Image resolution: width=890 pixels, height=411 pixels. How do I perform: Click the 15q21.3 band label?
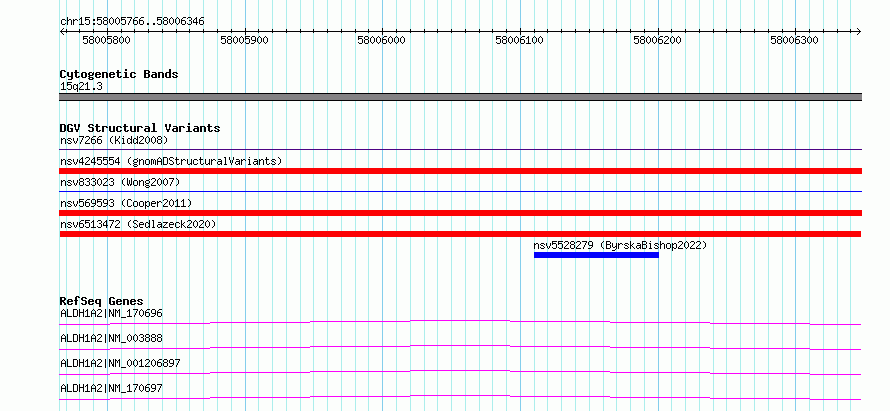[x=81, y=87]
